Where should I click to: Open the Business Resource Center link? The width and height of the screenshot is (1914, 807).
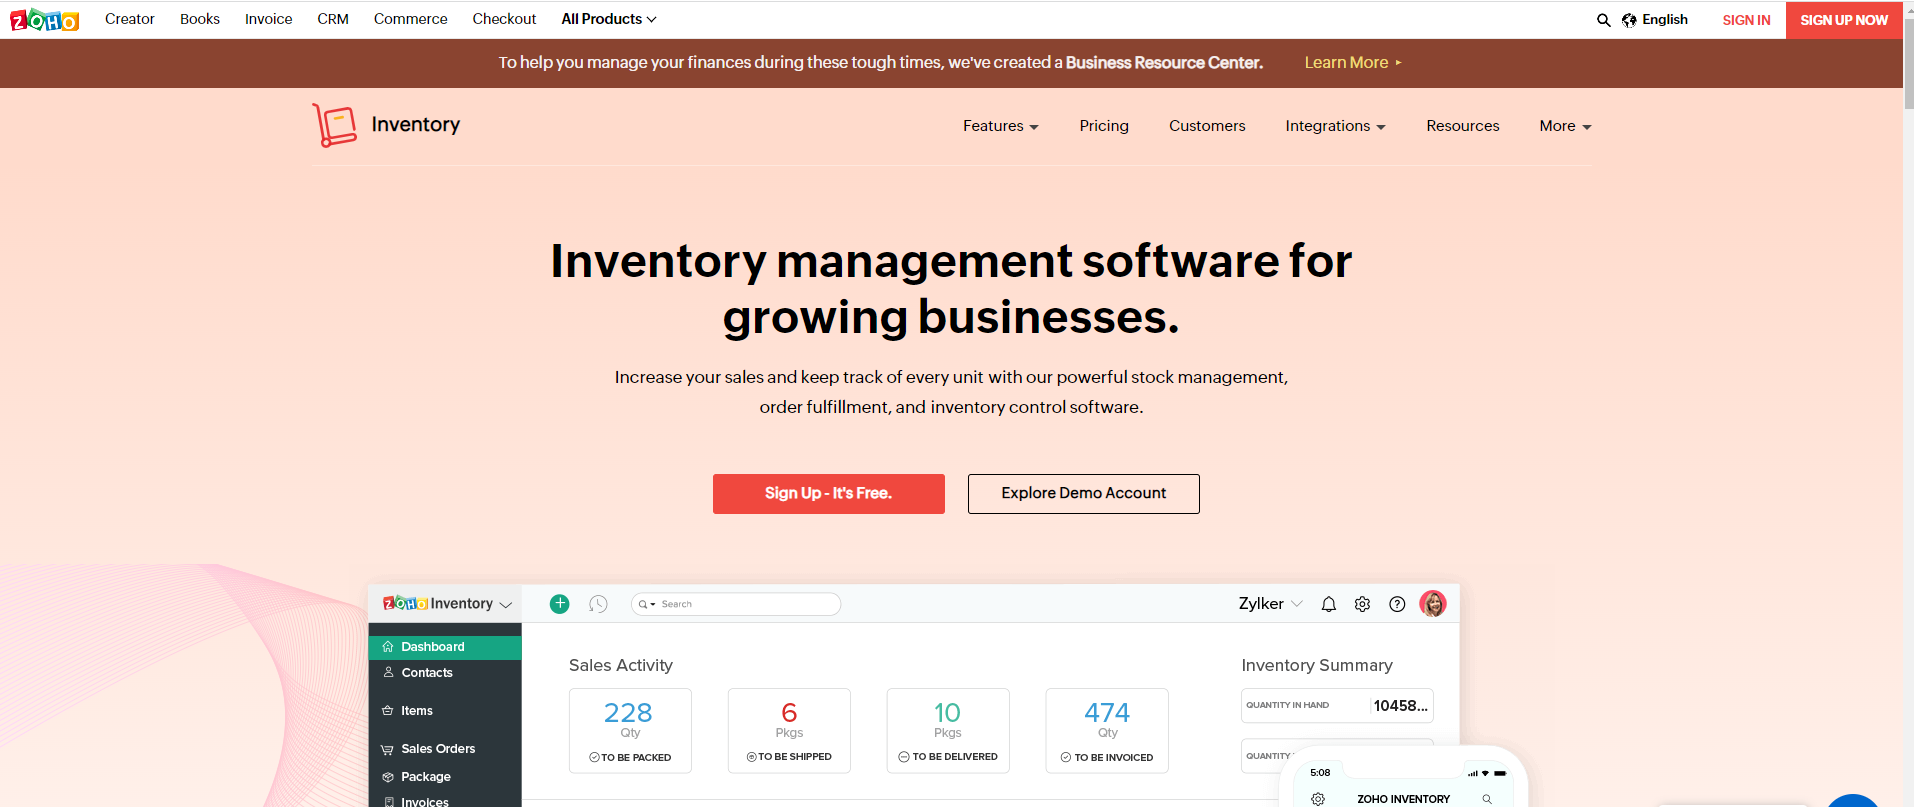1164,62
